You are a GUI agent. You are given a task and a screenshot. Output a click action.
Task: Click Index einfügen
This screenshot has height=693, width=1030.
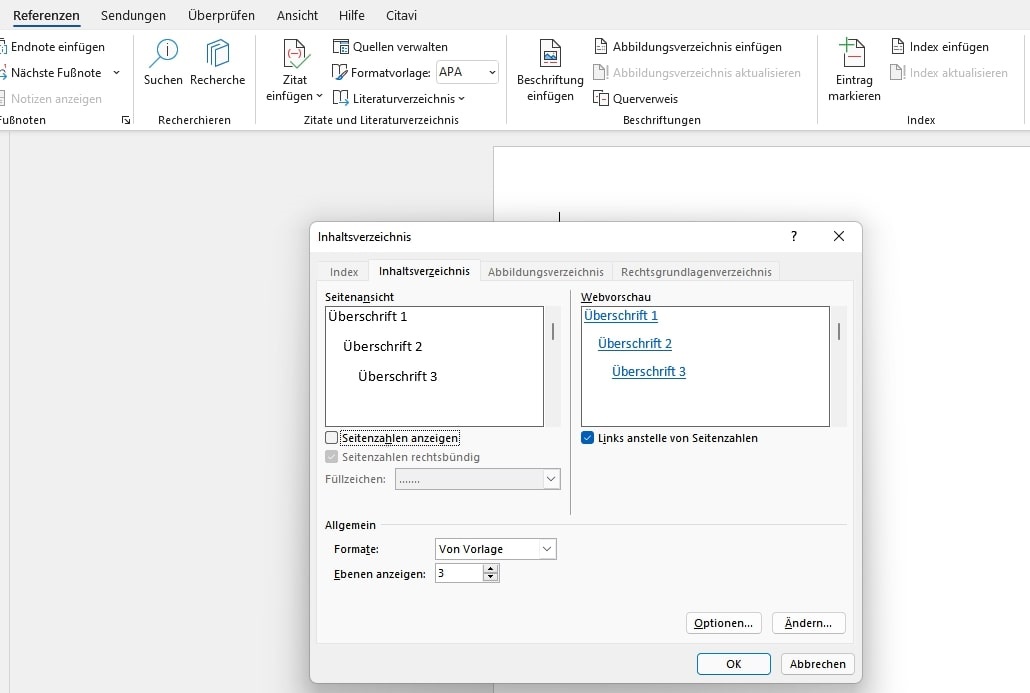point(940,47)
